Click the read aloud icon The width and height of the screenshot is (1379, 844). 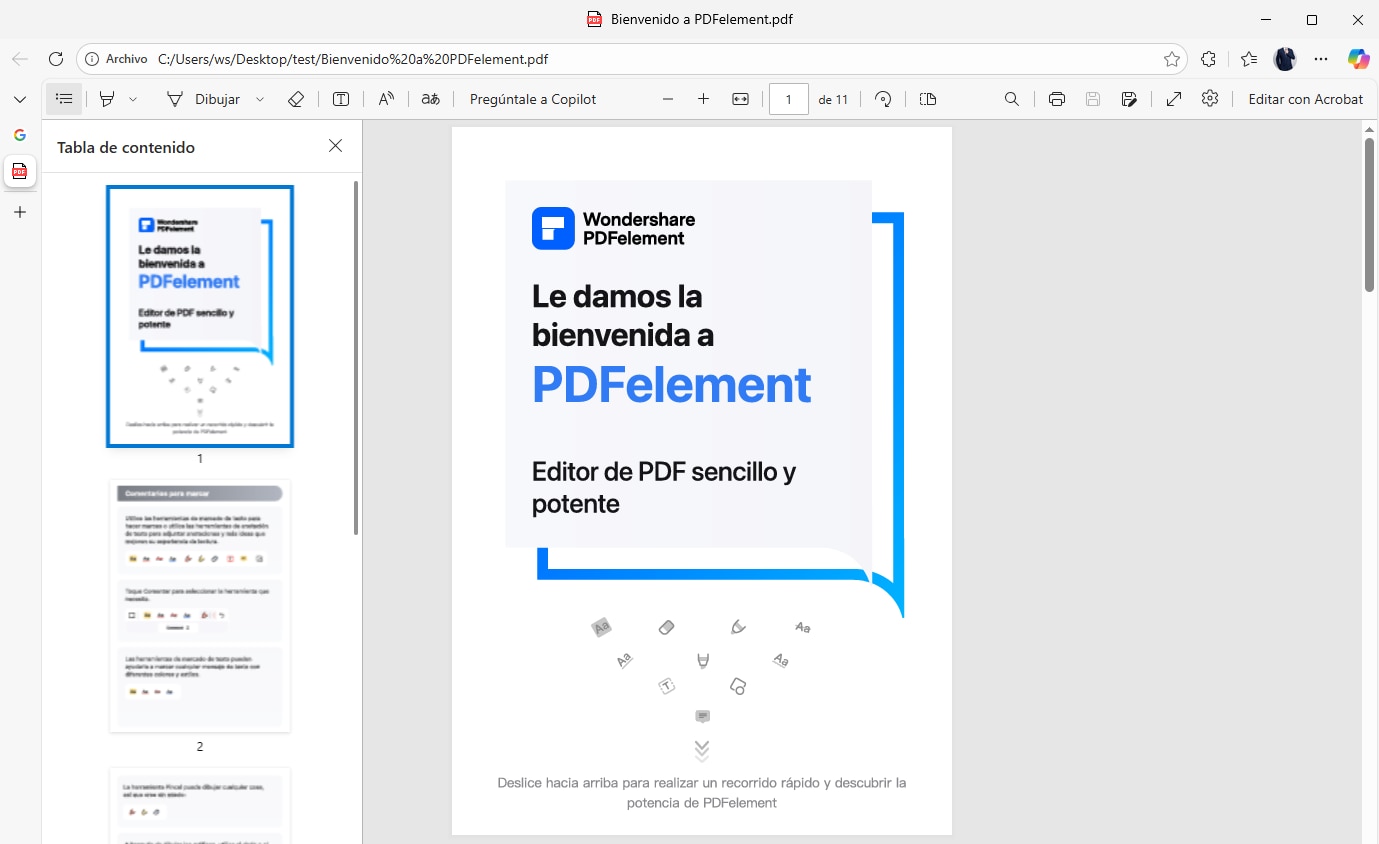coord(386,99)
